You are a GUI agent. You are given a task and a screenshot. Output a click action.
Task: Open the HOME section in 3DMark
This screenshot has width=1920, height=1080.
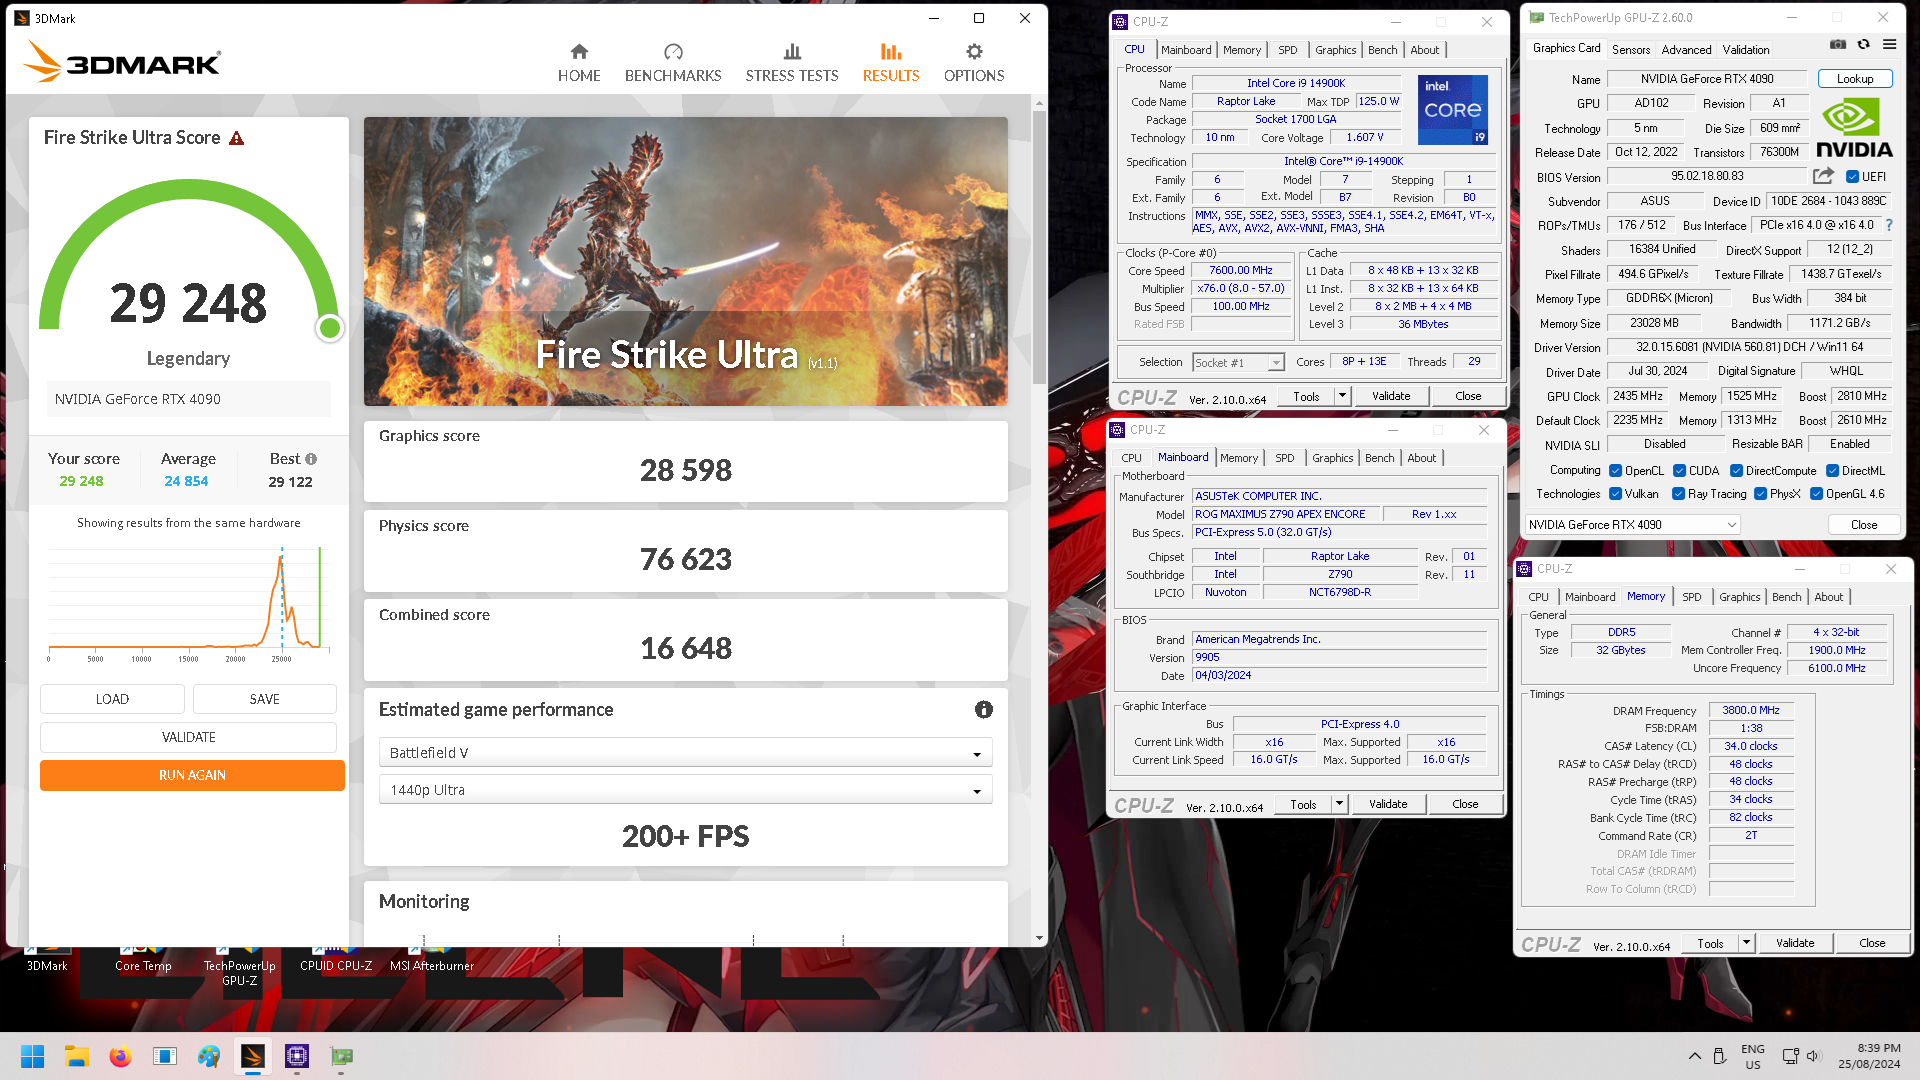click(x=579, y=63)
